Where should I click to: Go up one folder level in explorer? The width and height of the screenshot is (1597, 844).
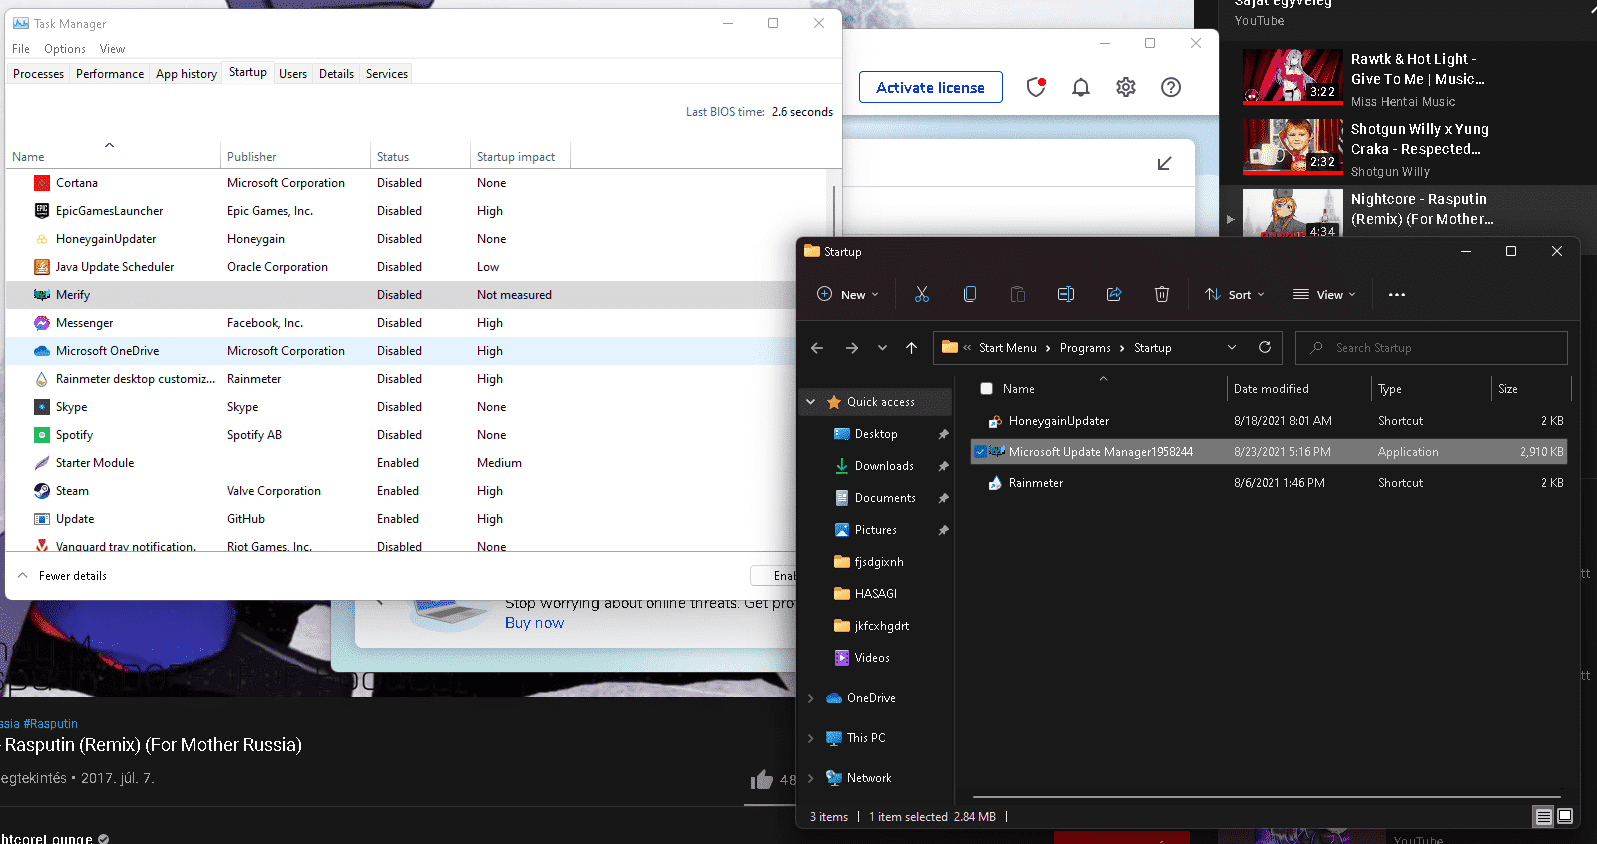[x=911, y=348]
